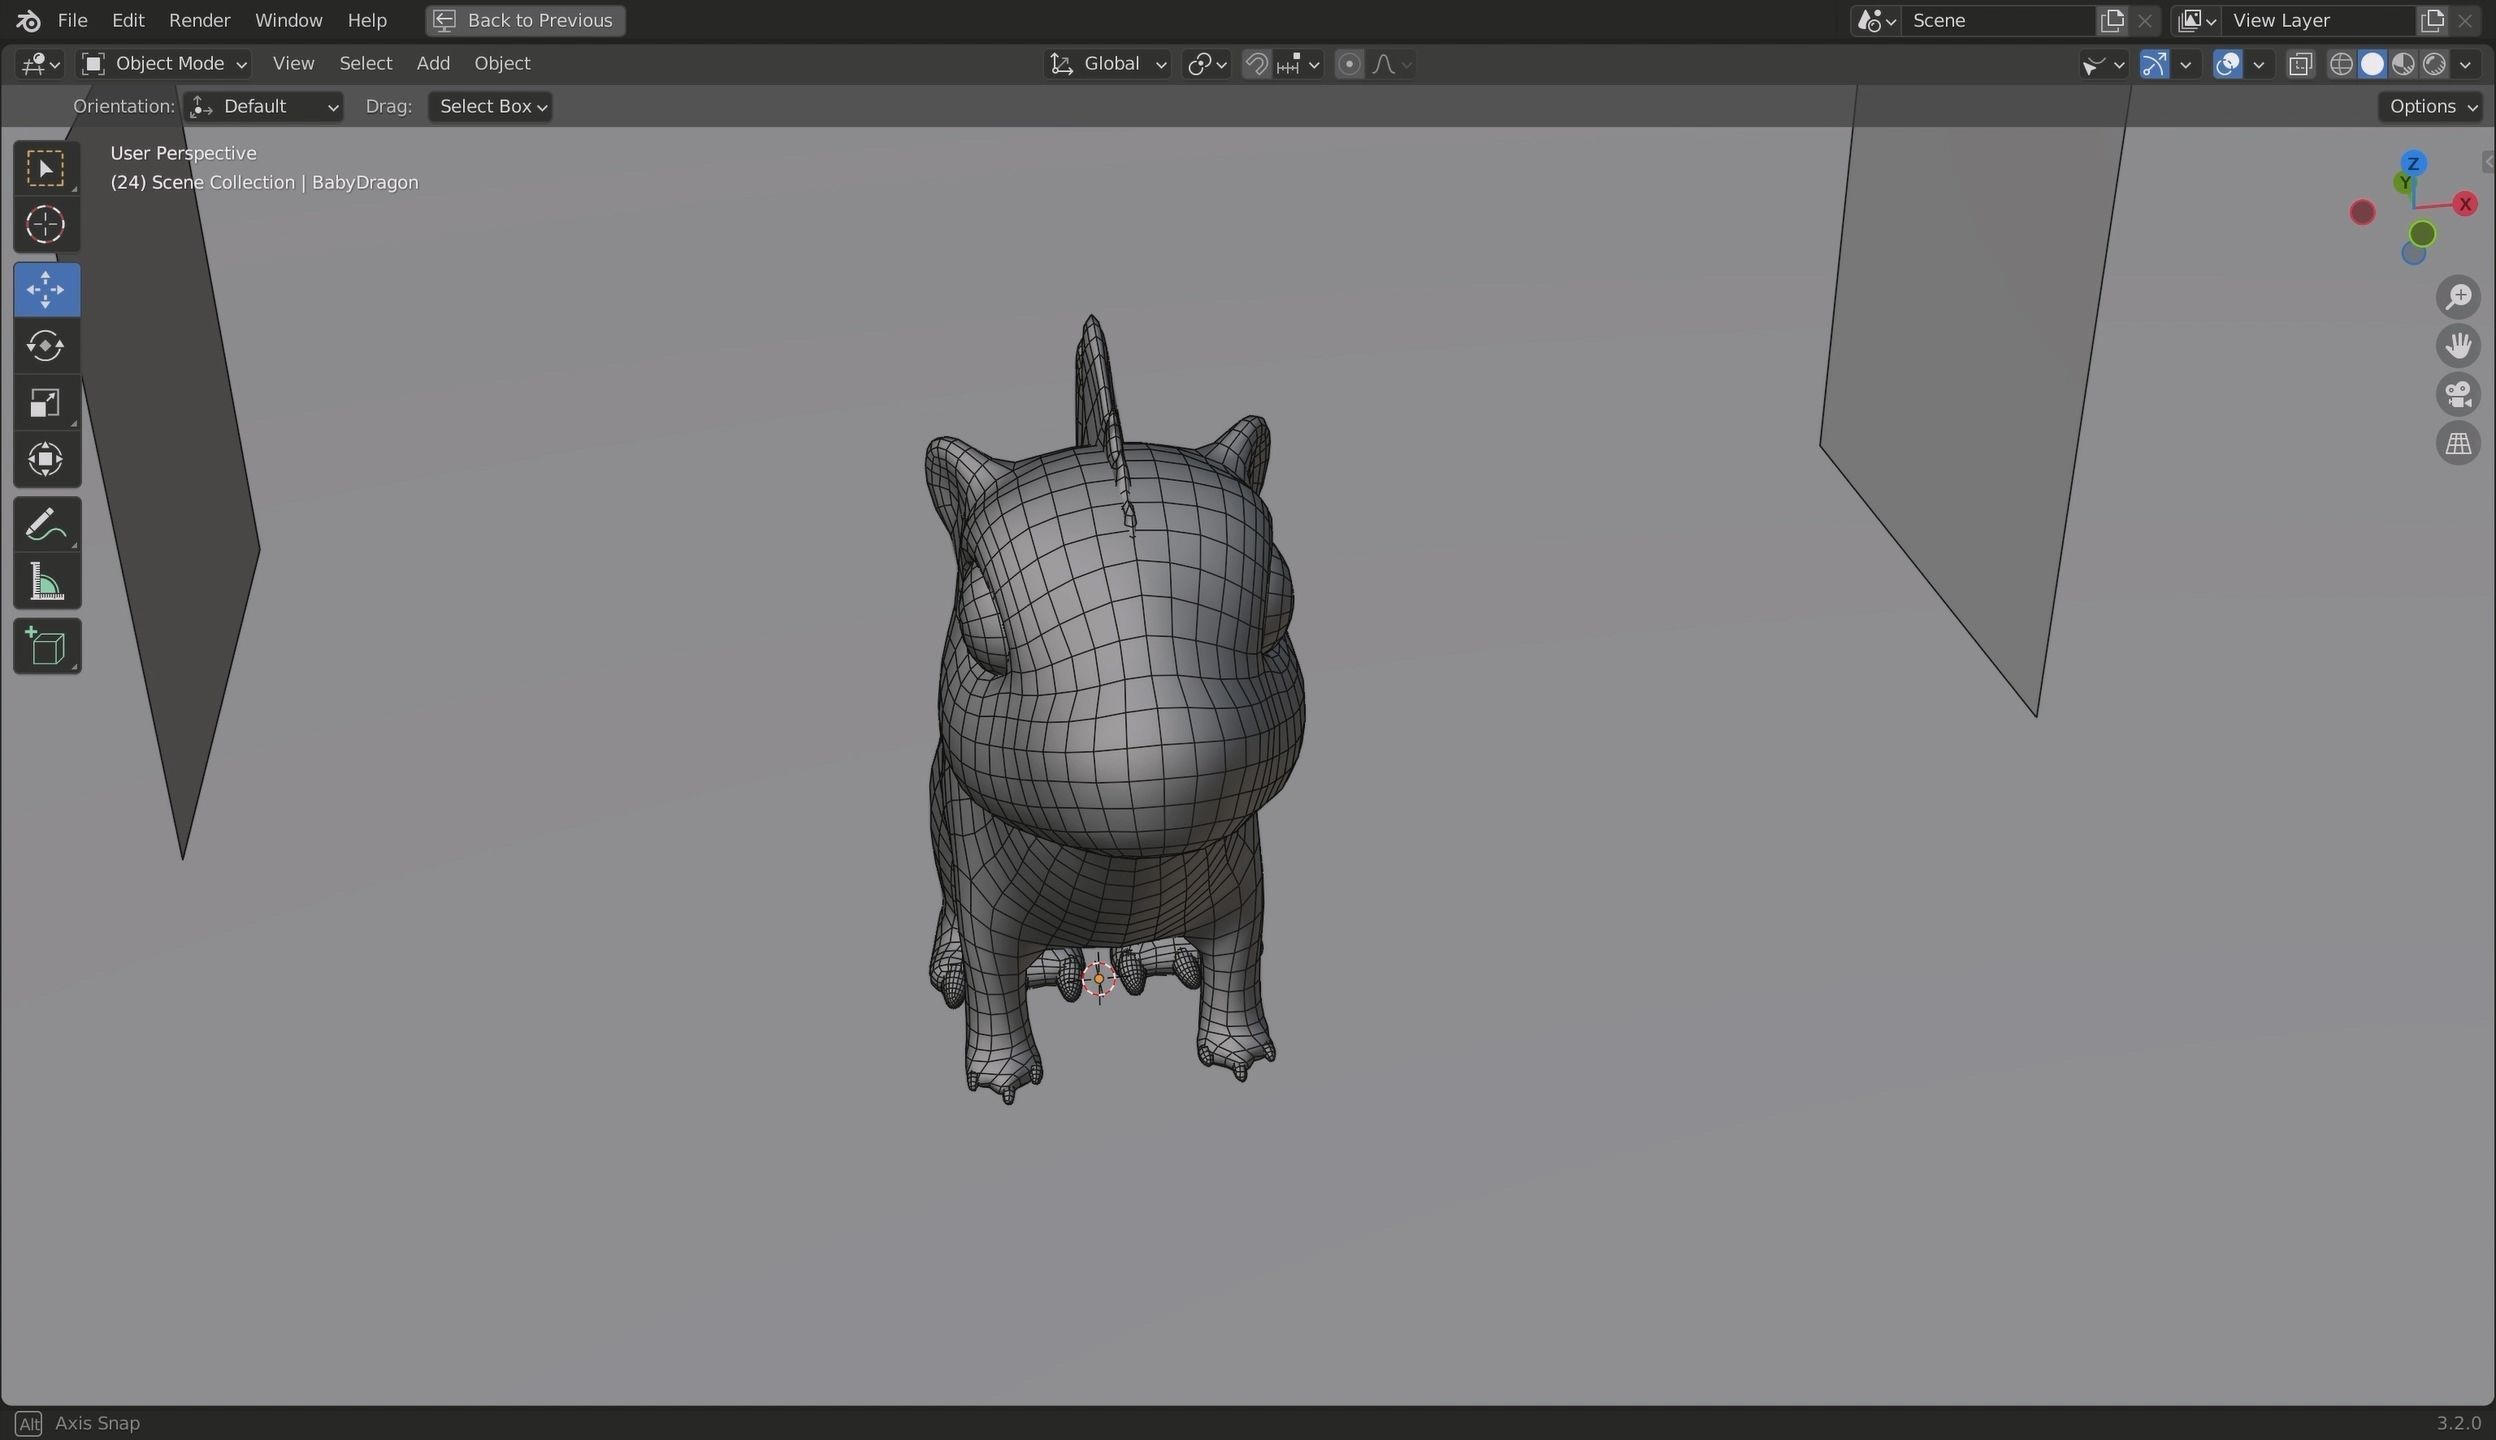Screen dimensions: 2496x1440
Task: Toggle show gizmos button
Action: pos(2153,64)
